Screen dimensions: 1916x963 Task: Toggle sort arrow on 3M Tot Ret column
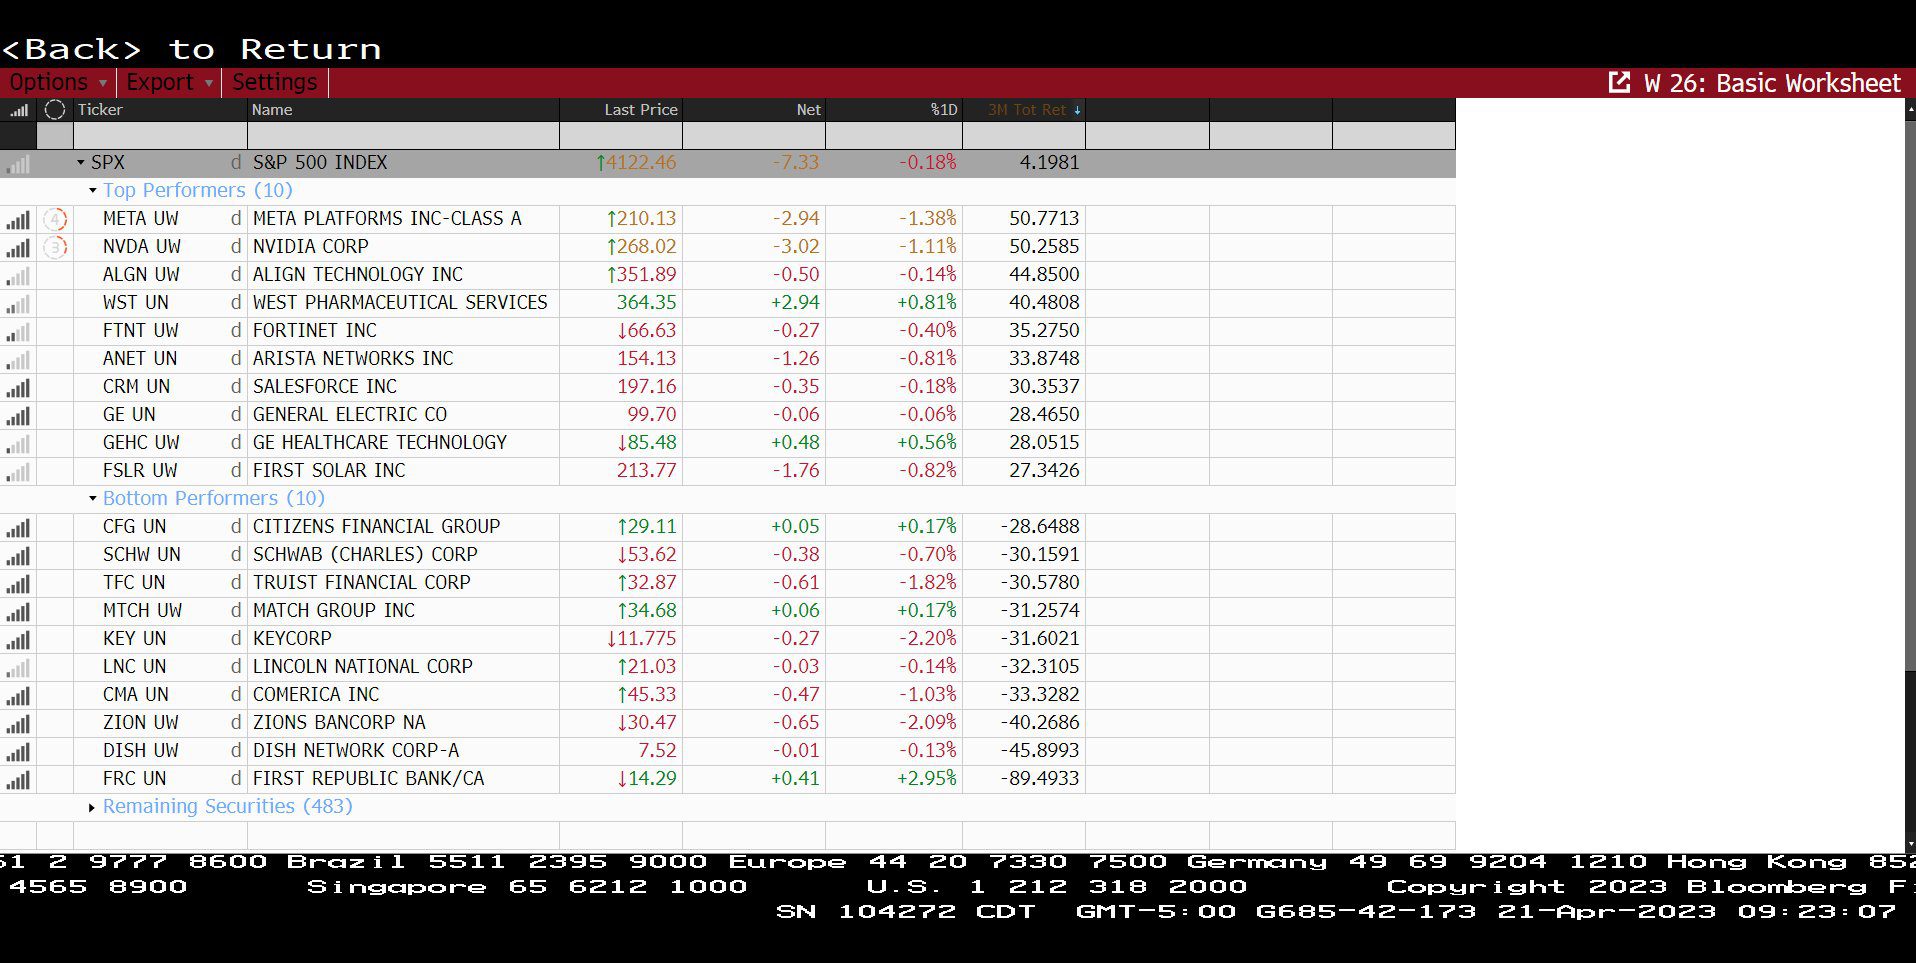(x=1077, y=110)
